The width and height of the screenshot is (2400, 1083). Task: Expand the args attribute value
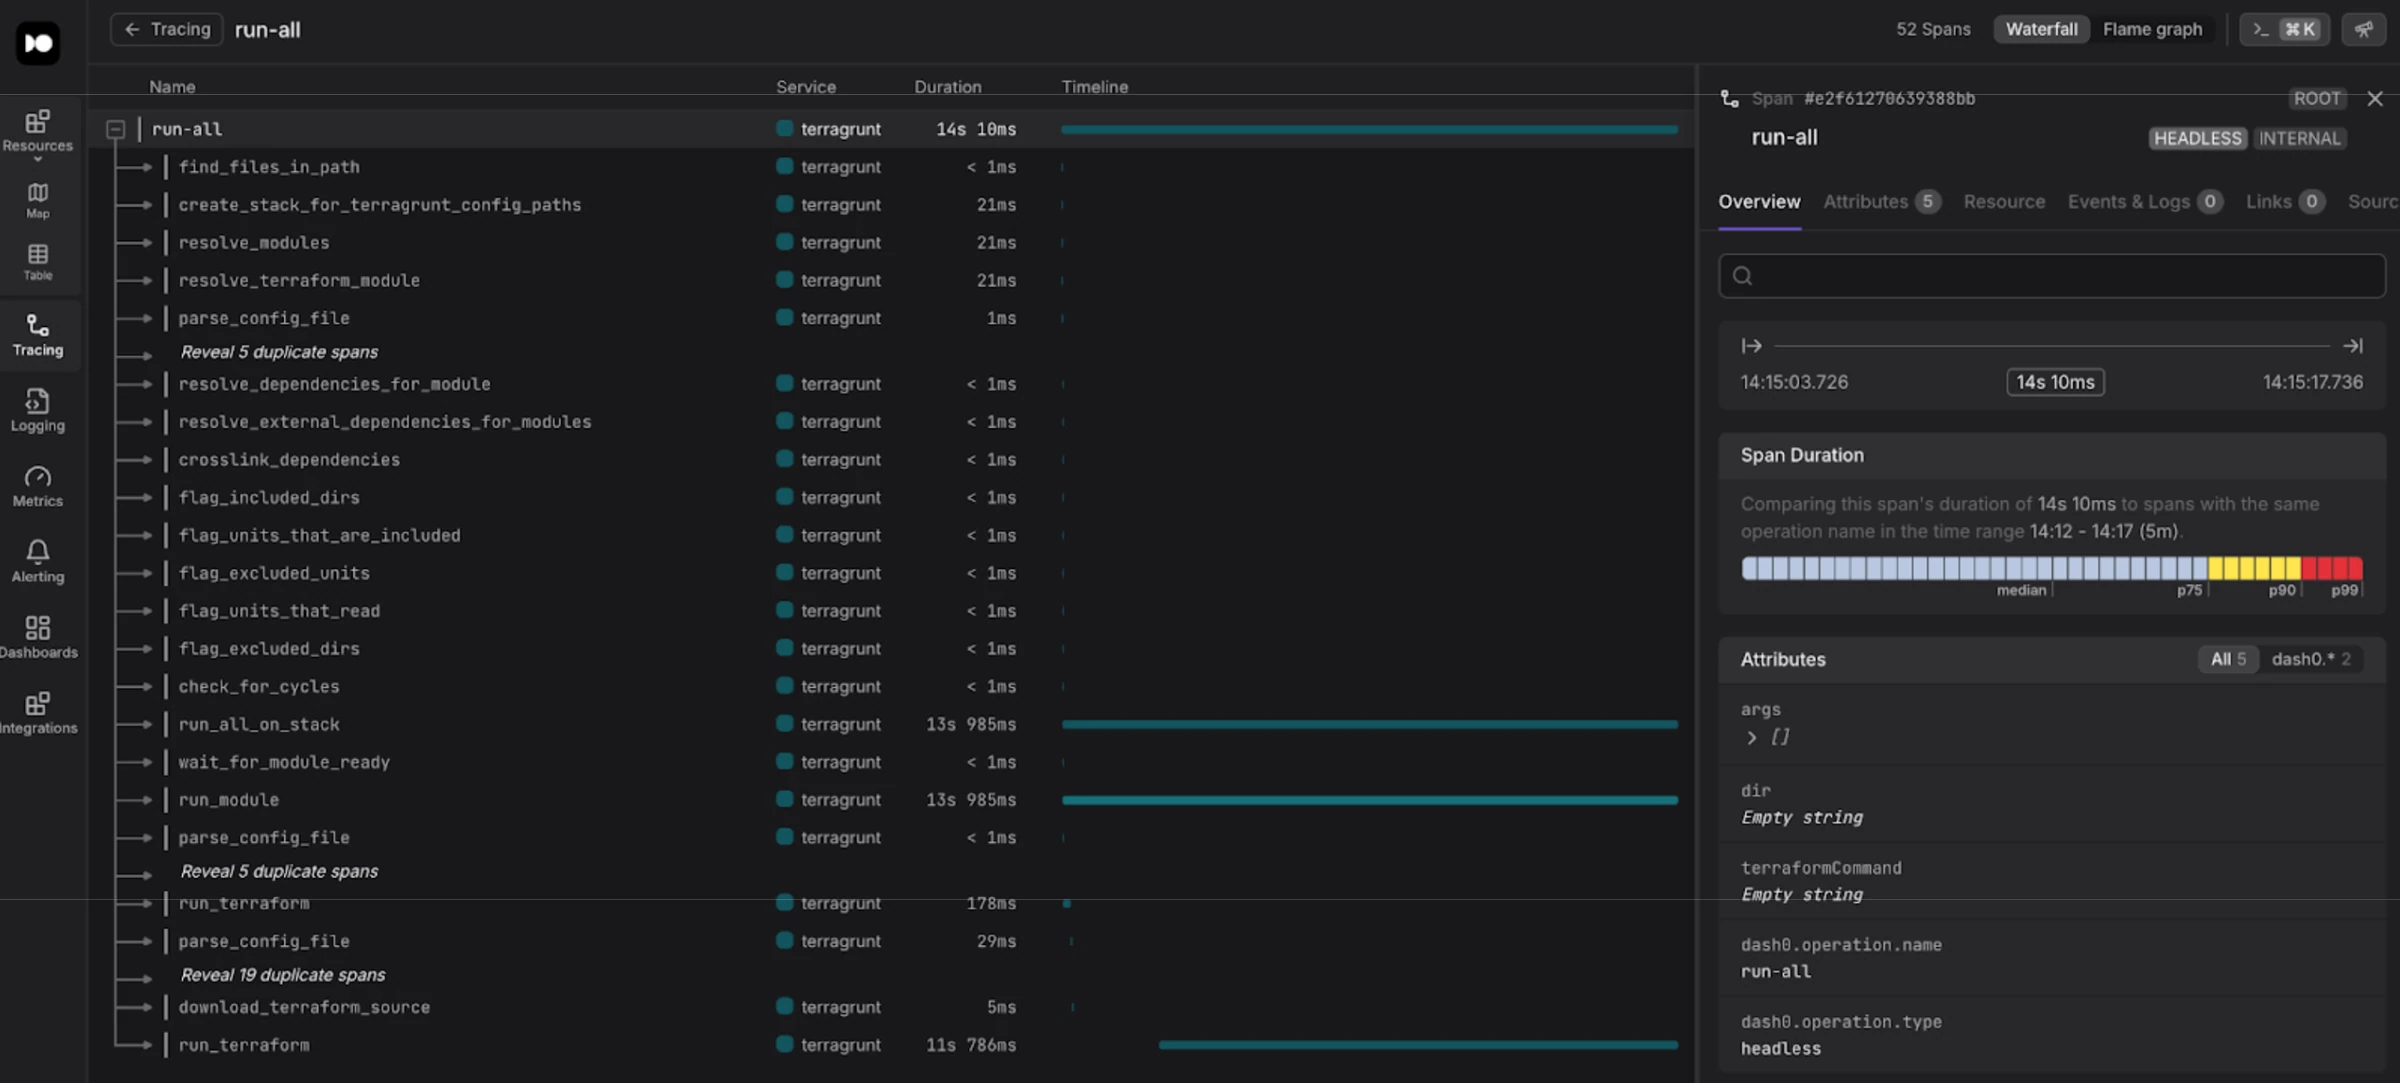[1751, 737]
